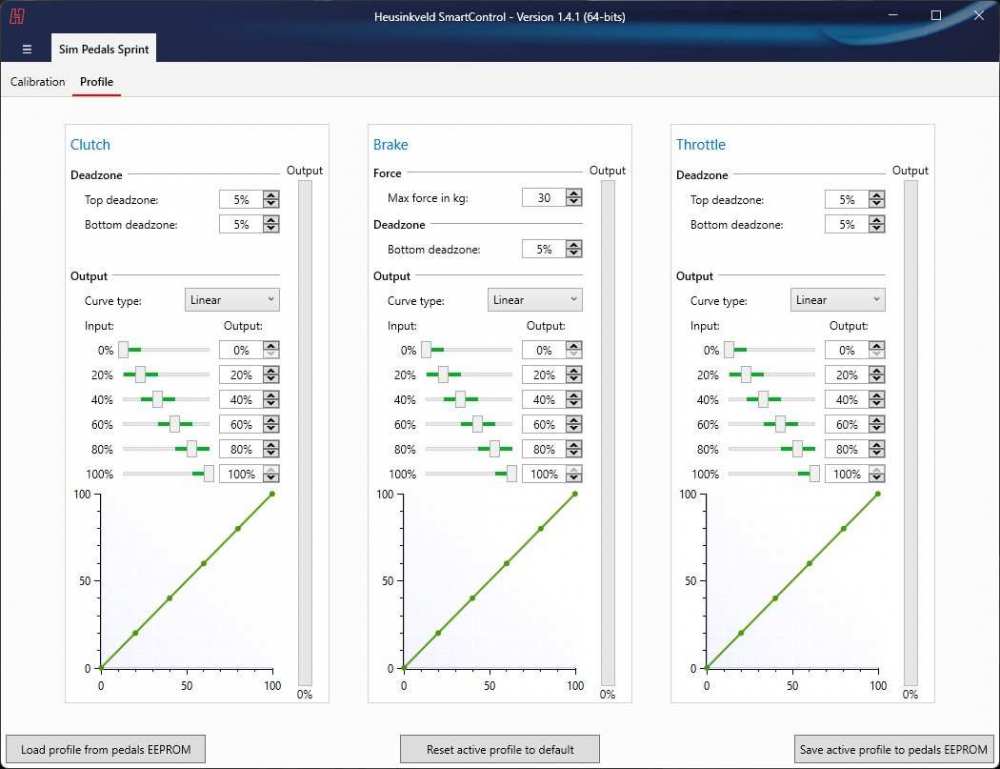
Task: Click the Clutch 40% output stepper
Action: pyautogui.click(x=271, y=399)
